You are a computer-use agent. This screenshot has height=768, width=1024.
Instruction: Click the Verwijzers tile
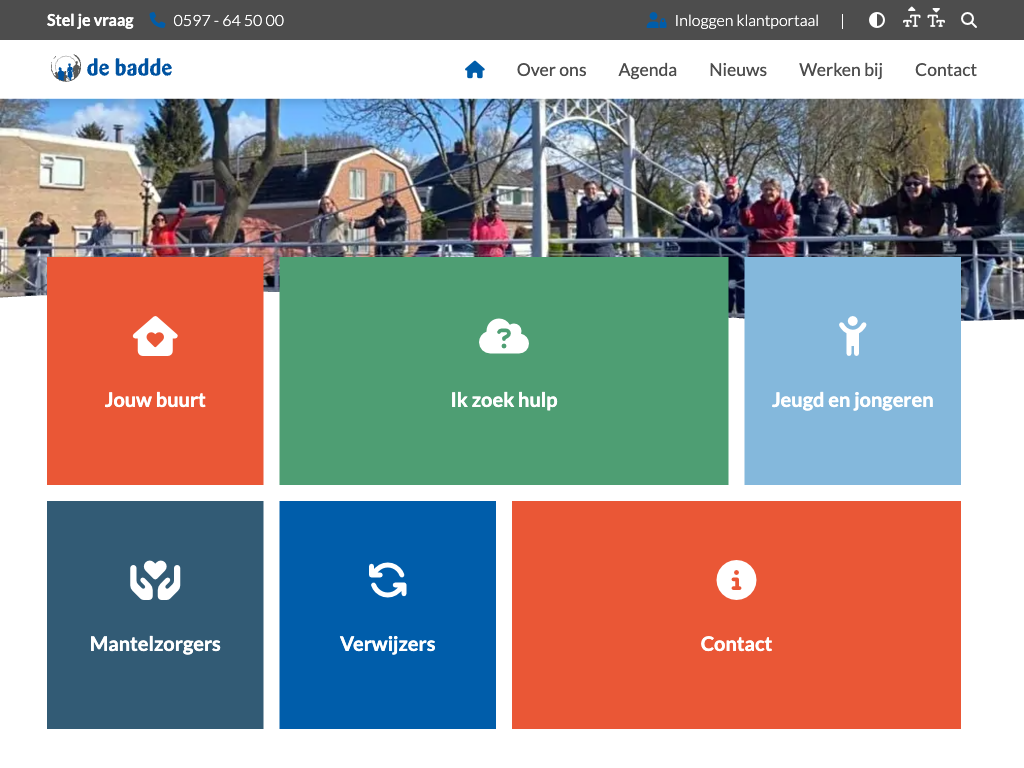click(x=387, y=615)
